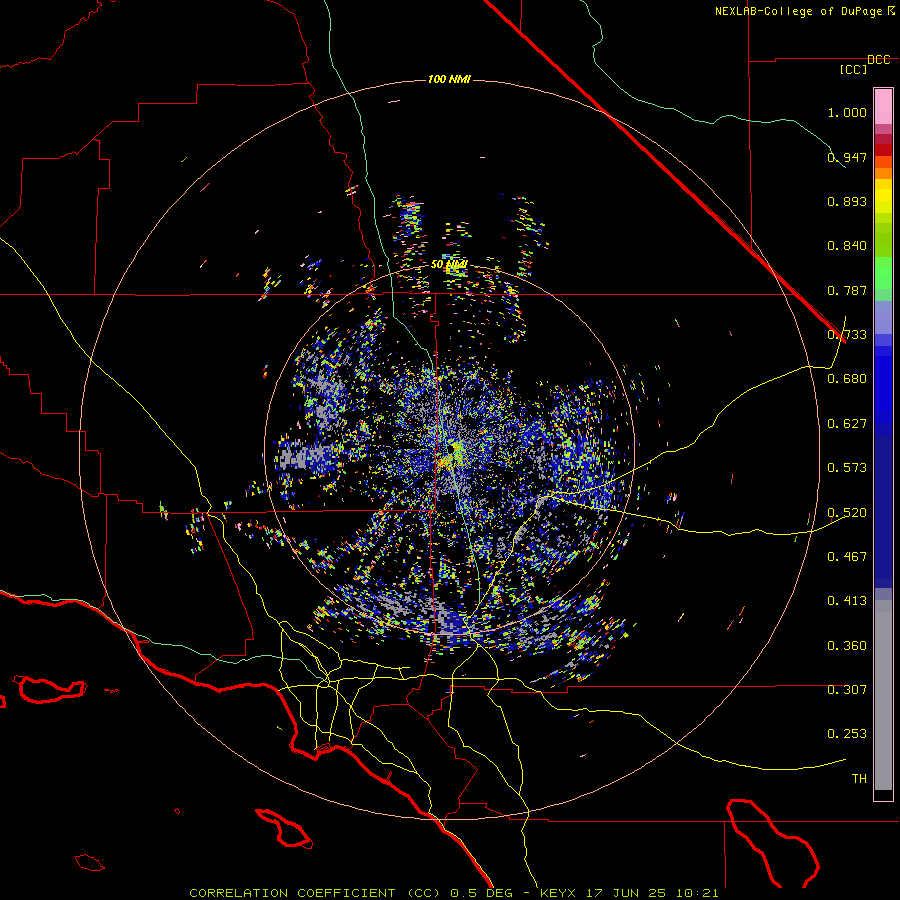Select the 0.413 legend value
The width and height of the screenshot is (900, 900).
click(847, 601)
